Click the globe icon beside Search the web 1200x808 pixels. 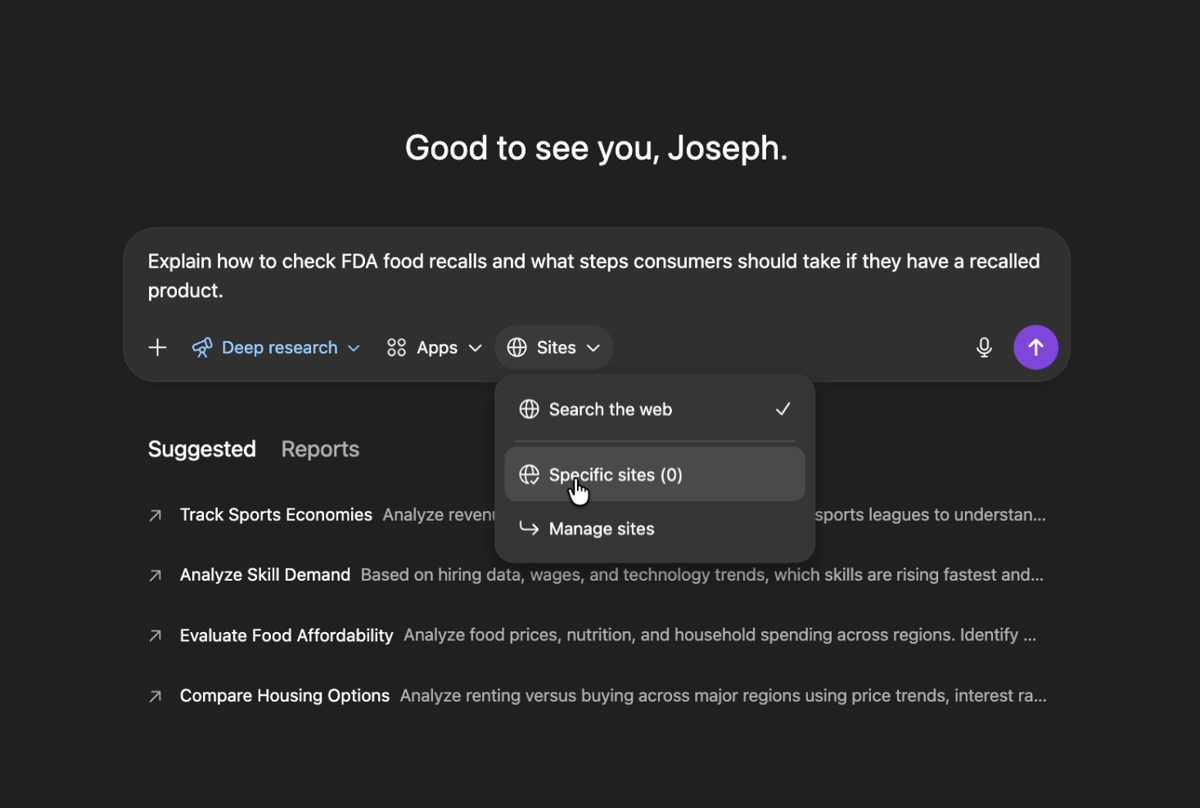[528, 409]
